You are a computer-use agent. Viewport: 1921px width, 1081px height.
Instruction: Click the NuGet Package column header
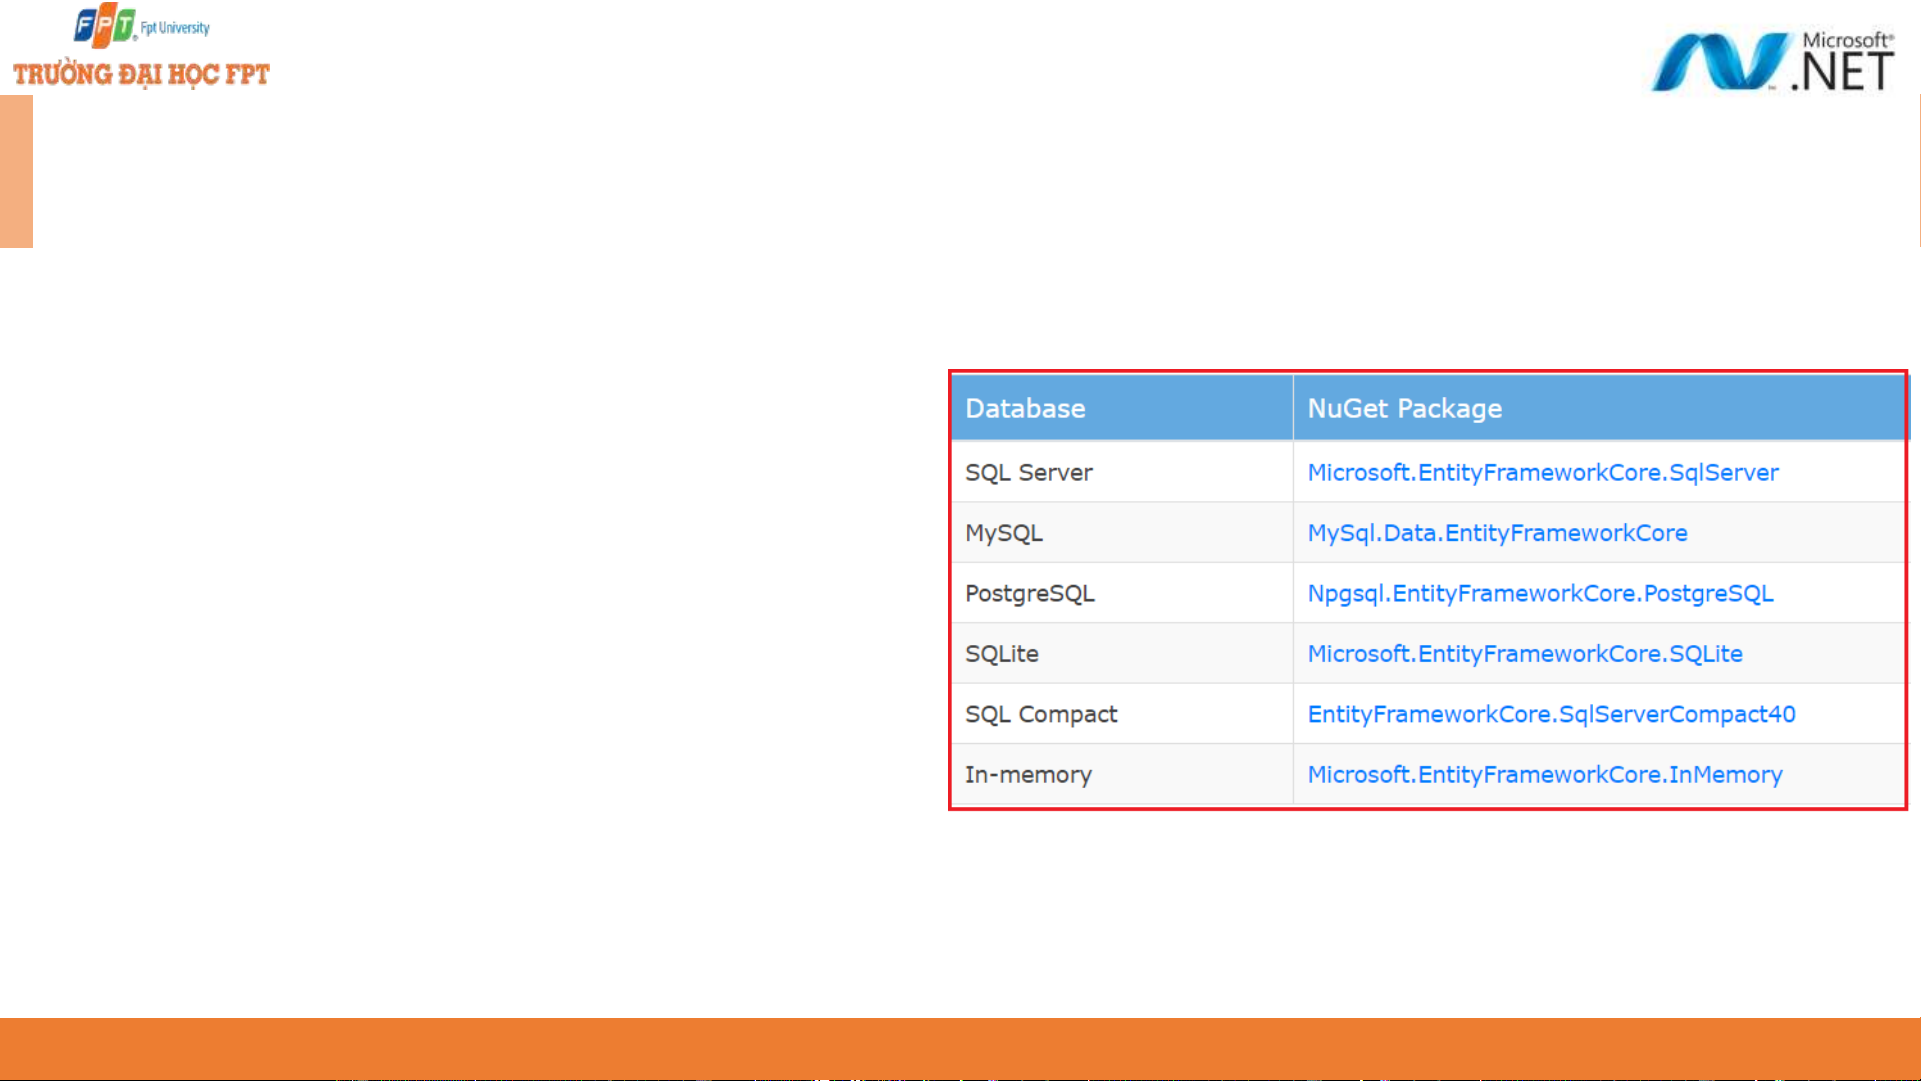(1404, 408)
